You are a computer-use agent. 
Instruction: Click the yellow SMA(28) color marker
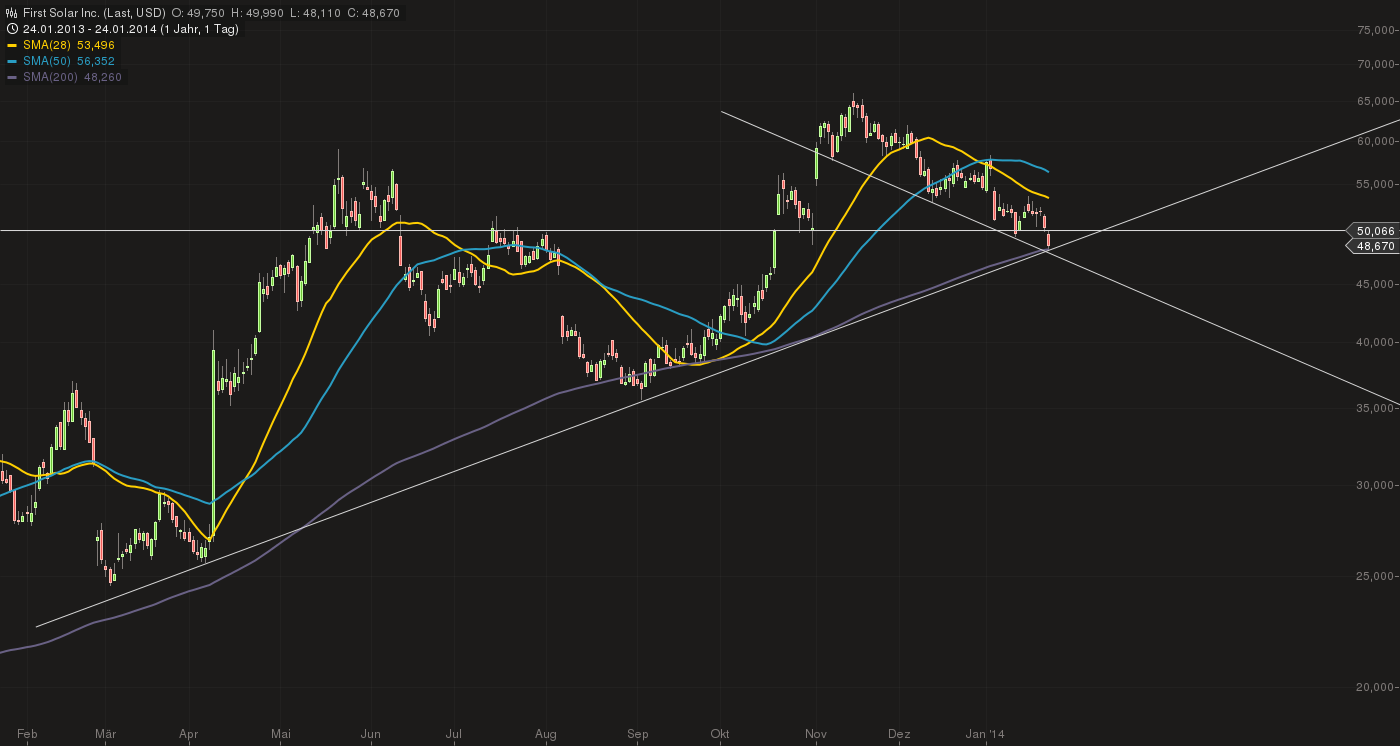pos(12,45)
